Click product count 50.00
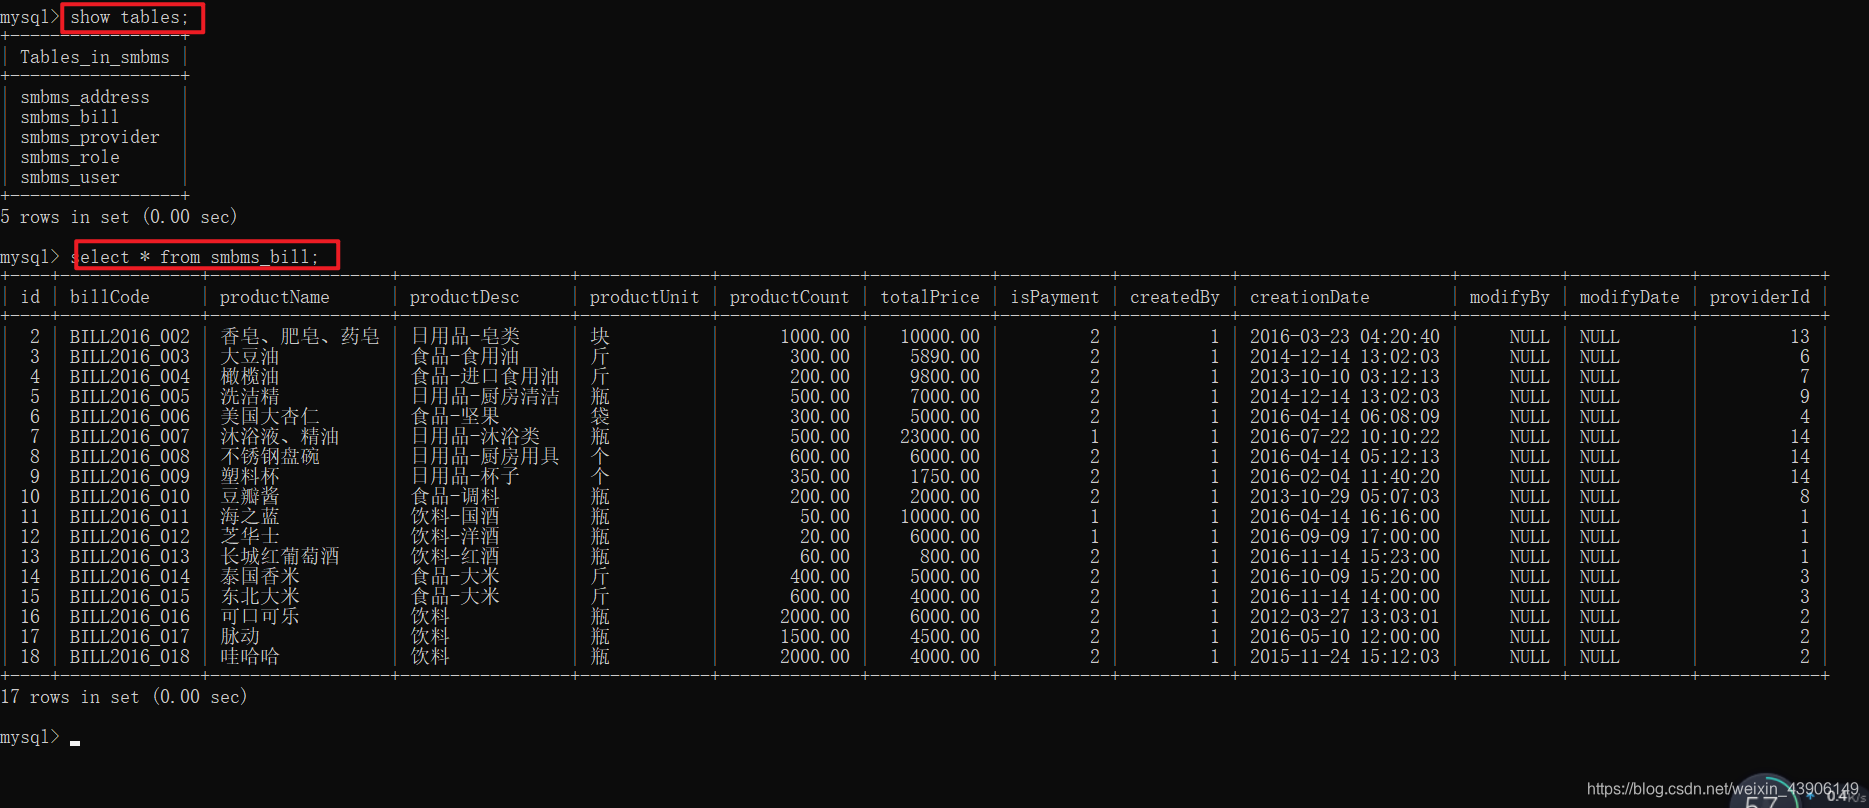The image size is (1869, 808). [x=825, y=517]
